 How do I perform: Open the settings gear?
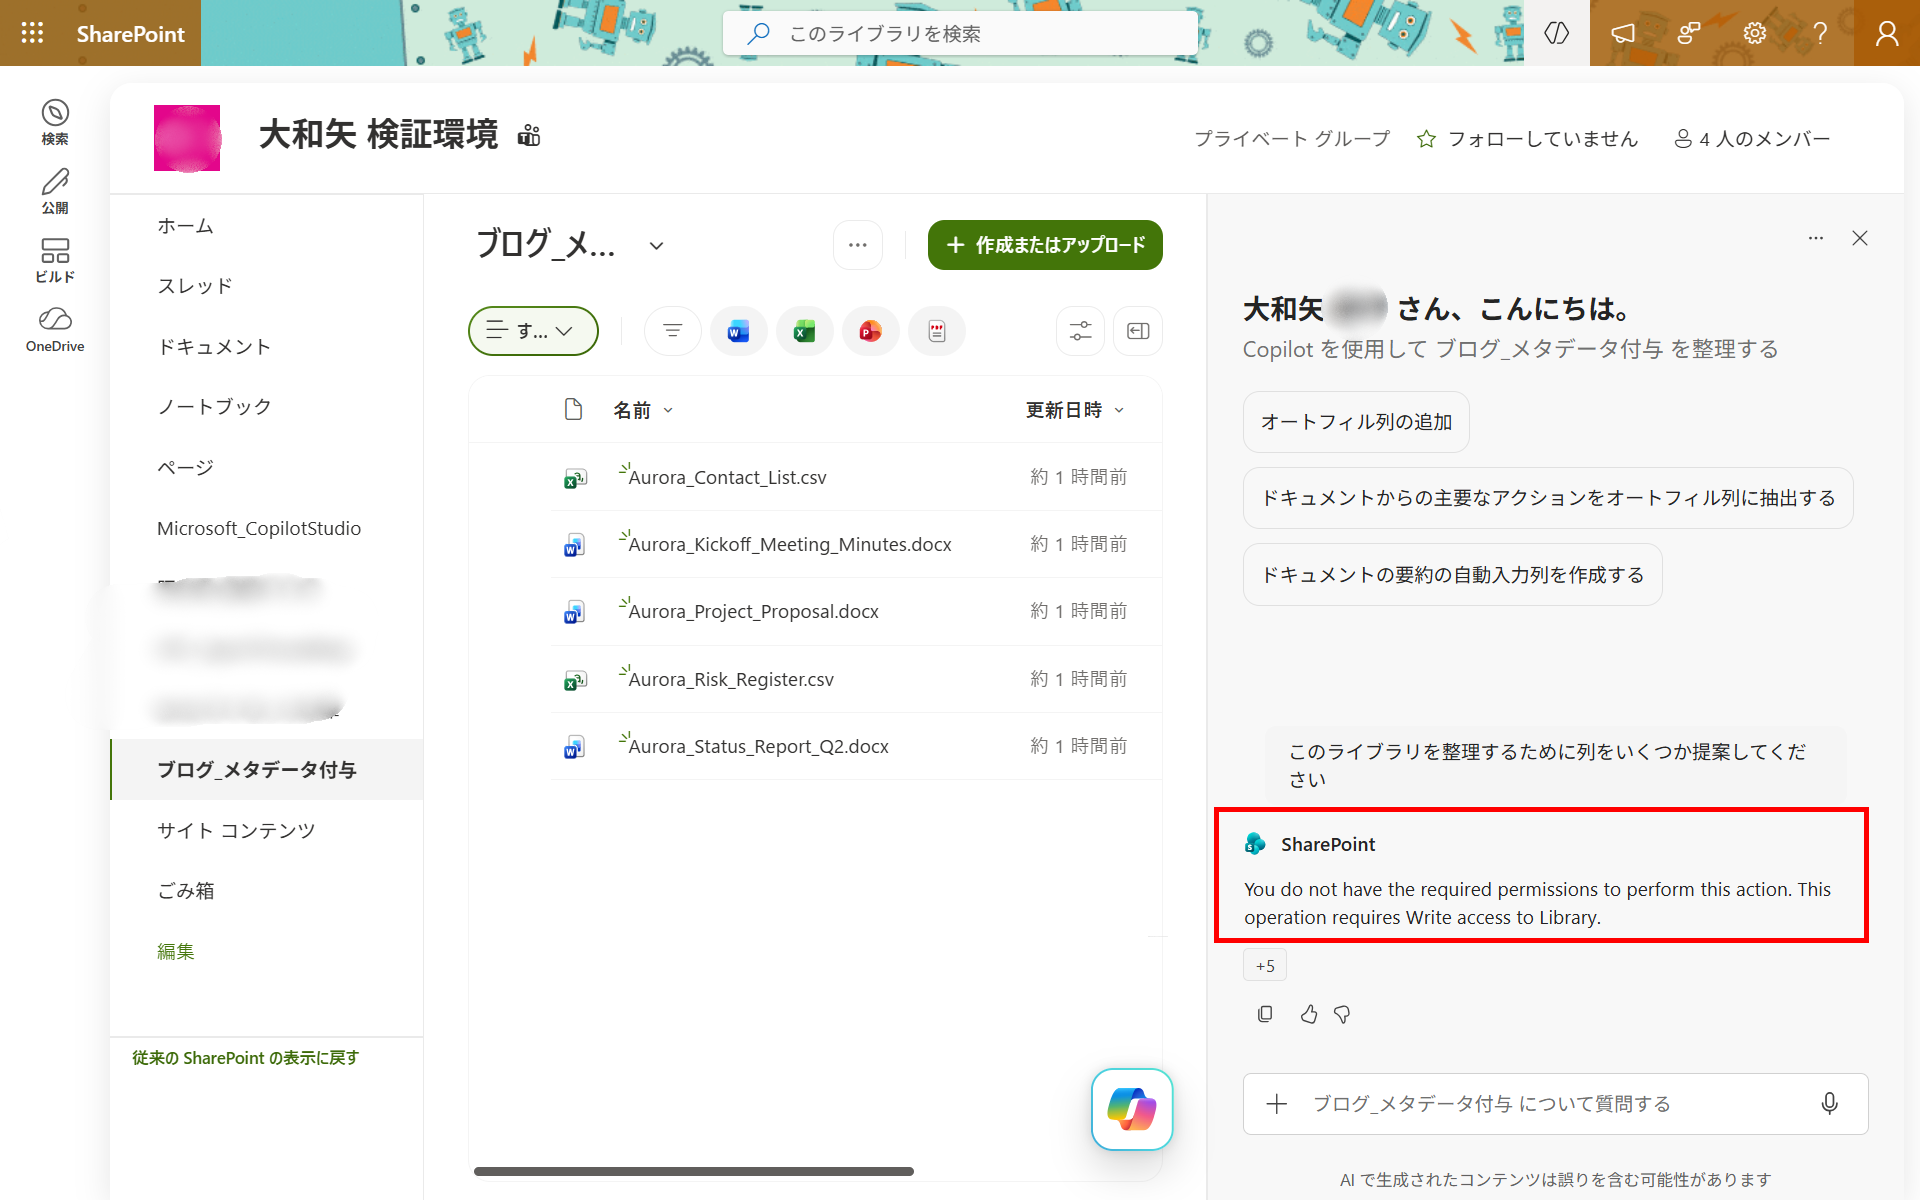coord(1754,33)
